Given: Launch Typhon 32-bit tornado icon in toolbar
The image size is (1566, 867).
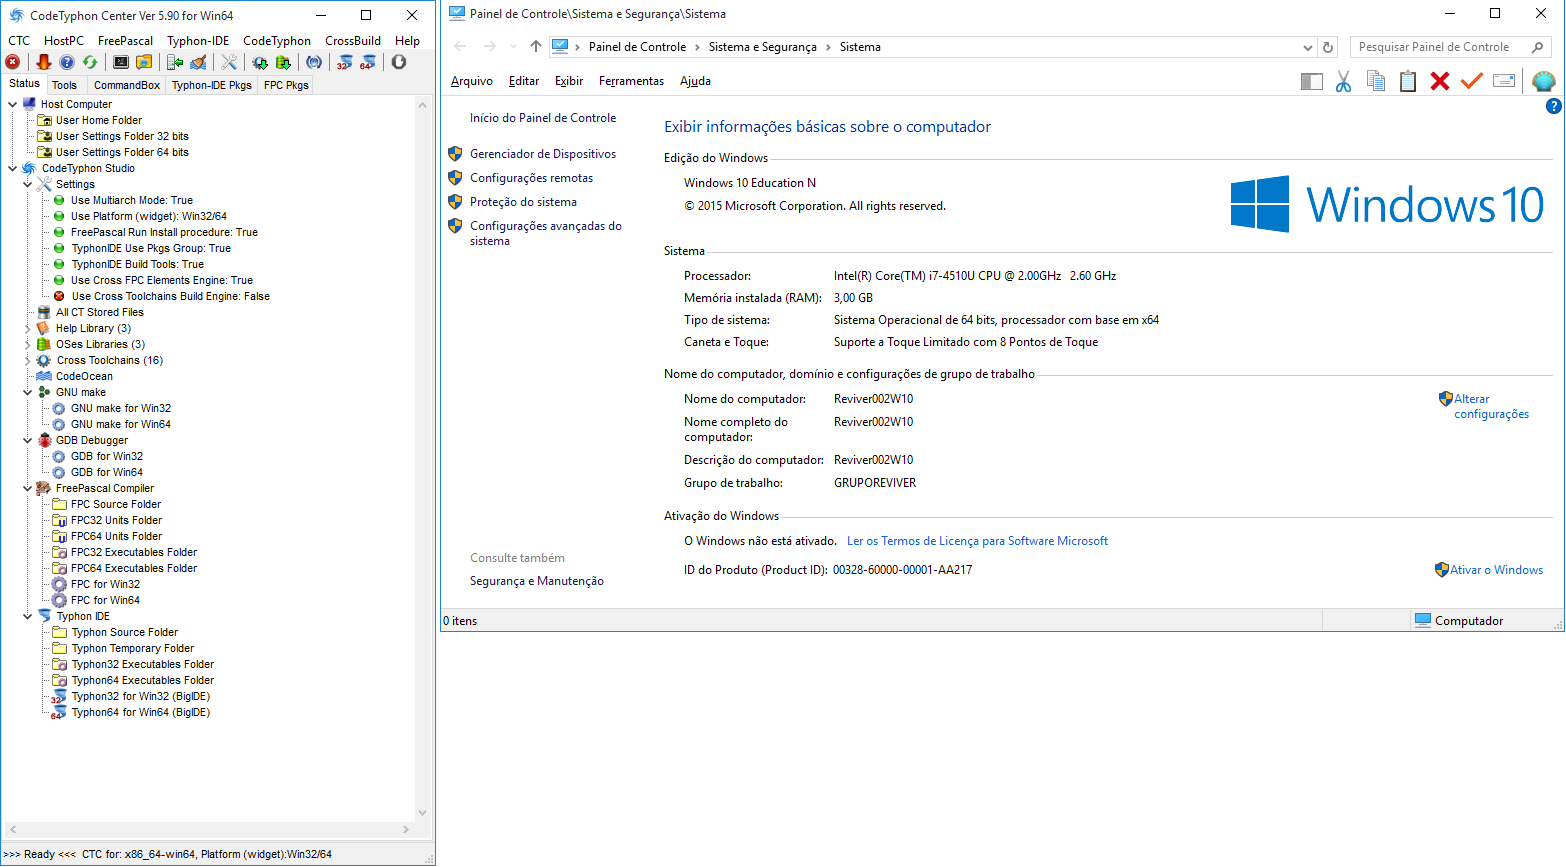Looking at the screenshot, I should click(344, 62).
